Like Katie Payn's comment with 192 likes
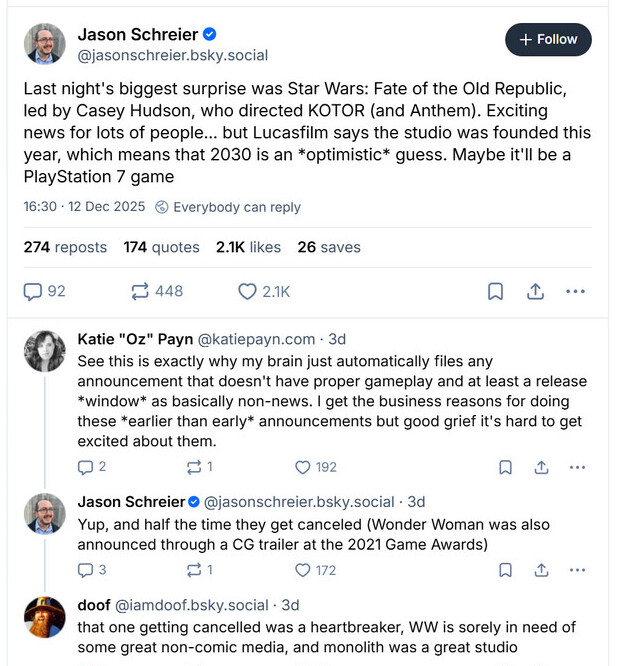The image size is (618, 666). coord(303,467)
